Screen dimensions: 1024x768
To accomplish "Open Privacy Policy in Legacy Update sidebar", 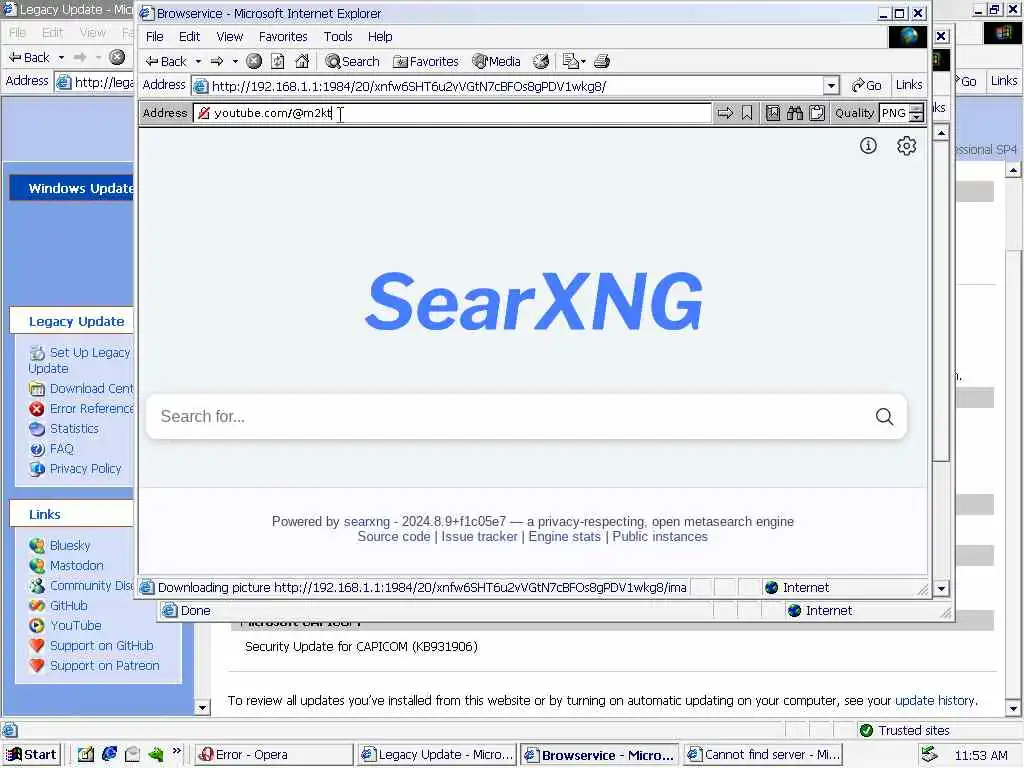I will coord(86,469).
